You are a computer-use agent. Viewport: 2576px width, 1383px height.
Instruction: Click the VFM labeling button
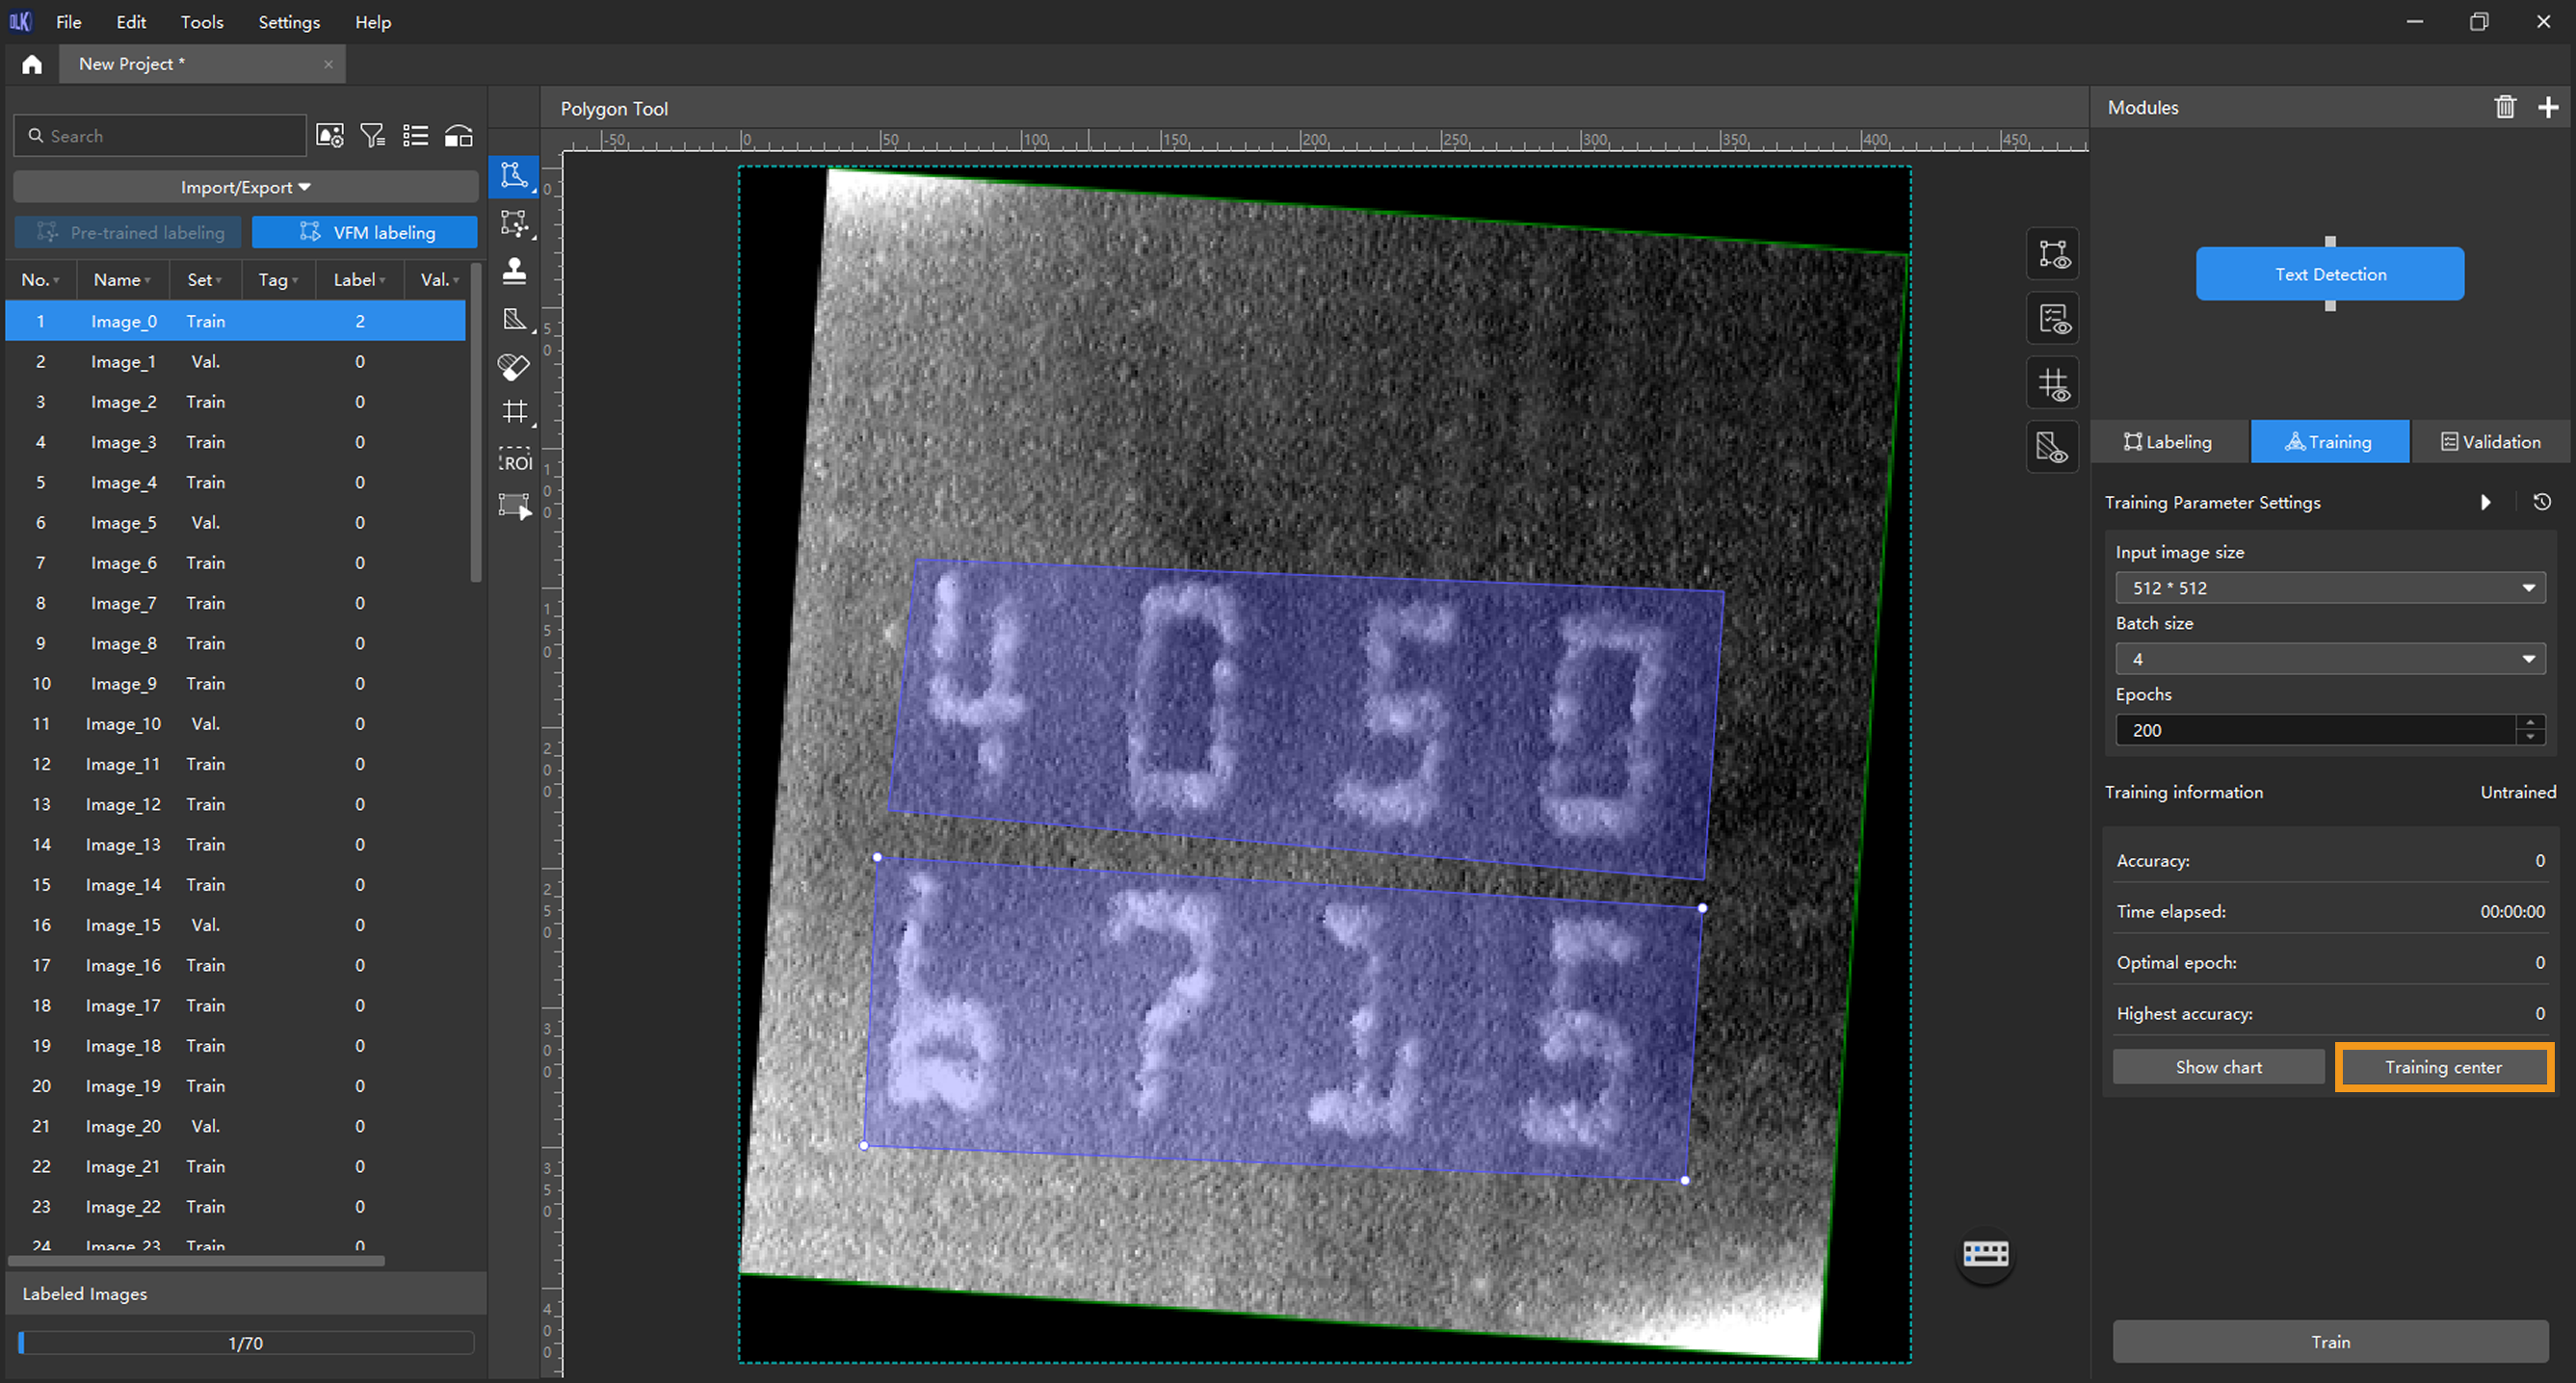365,232
